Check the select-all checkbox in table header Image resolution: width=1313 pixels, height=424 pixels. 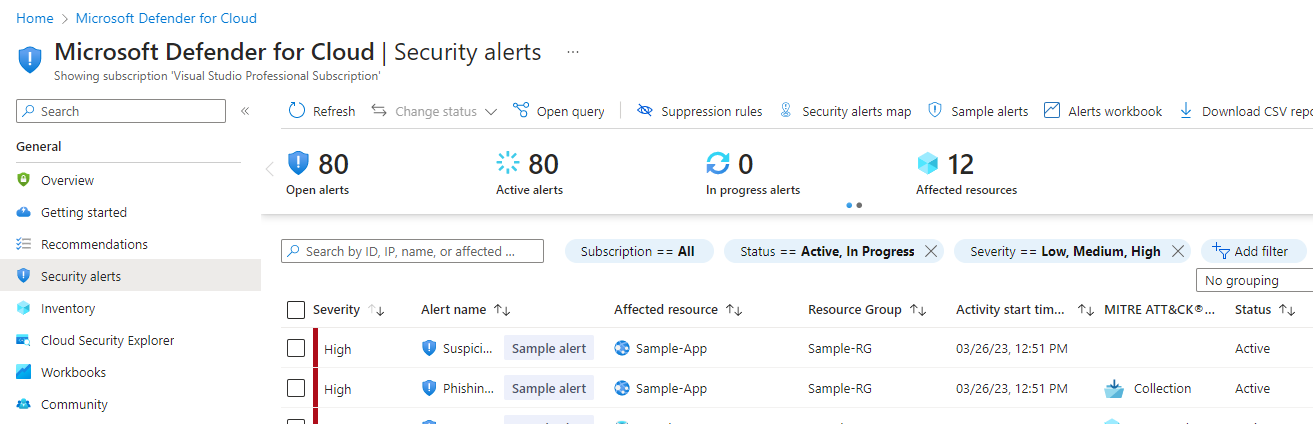click(296, 310)
